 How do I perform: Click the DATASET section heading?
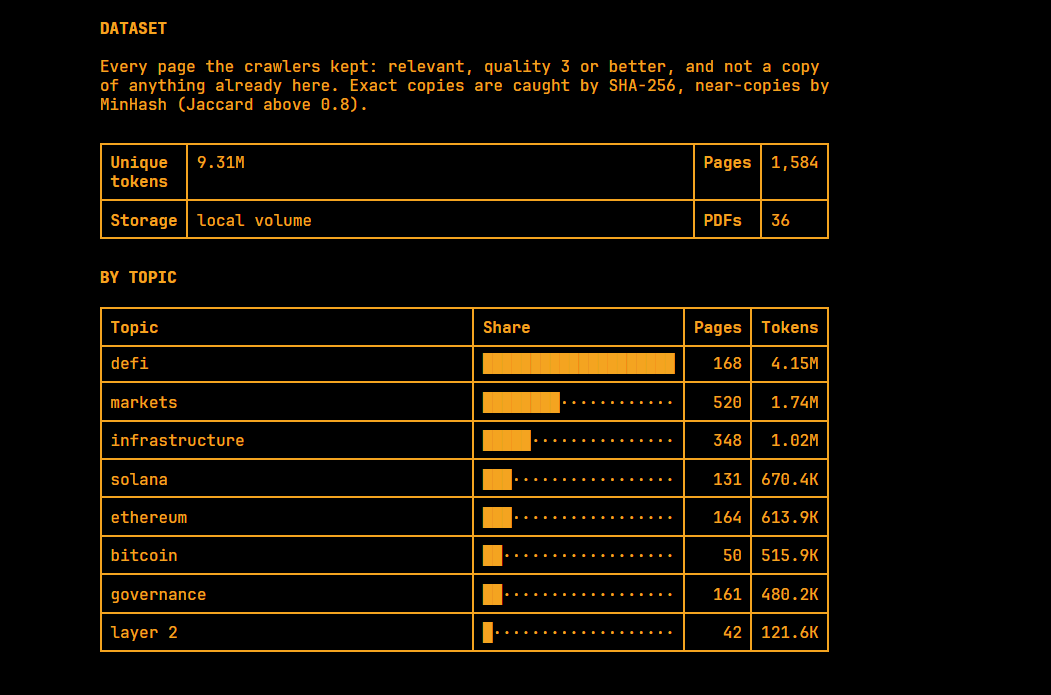point(133,29)
